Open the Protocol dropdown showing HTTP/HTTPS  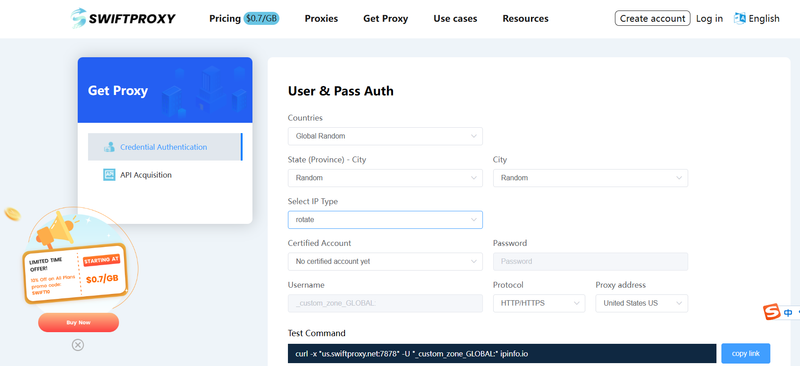539,303
